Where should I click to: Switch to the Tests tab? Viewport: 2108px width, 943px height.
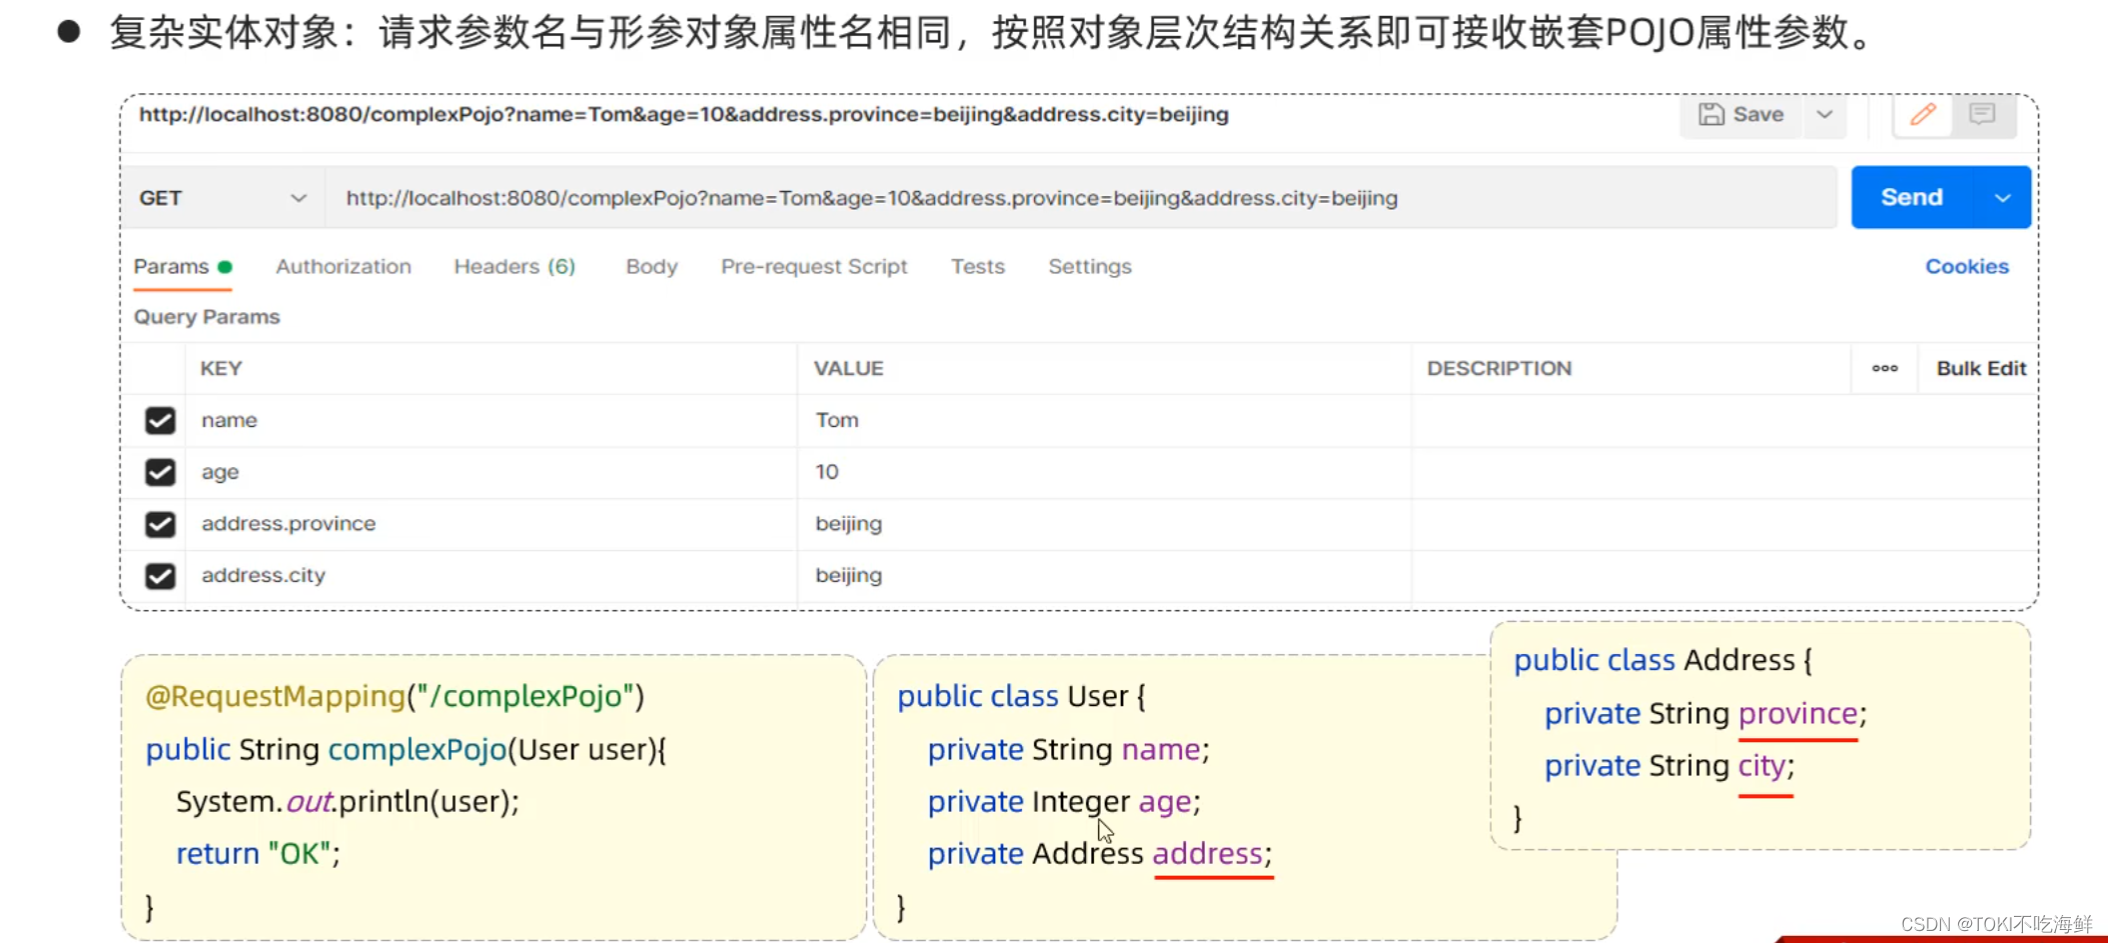[x=977, y=267]
